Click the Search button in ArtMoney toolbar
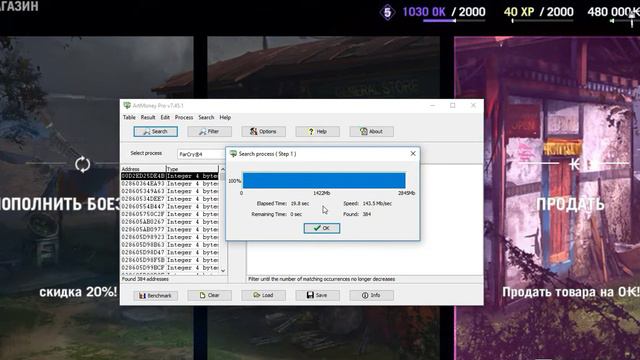This screenshot has width=640, height=360. pos(156,131)
